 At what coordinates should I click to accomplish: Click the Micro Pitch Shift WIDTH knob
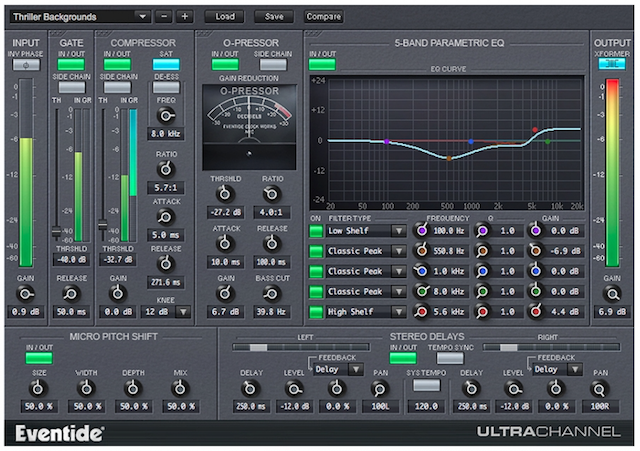[86, 389]
